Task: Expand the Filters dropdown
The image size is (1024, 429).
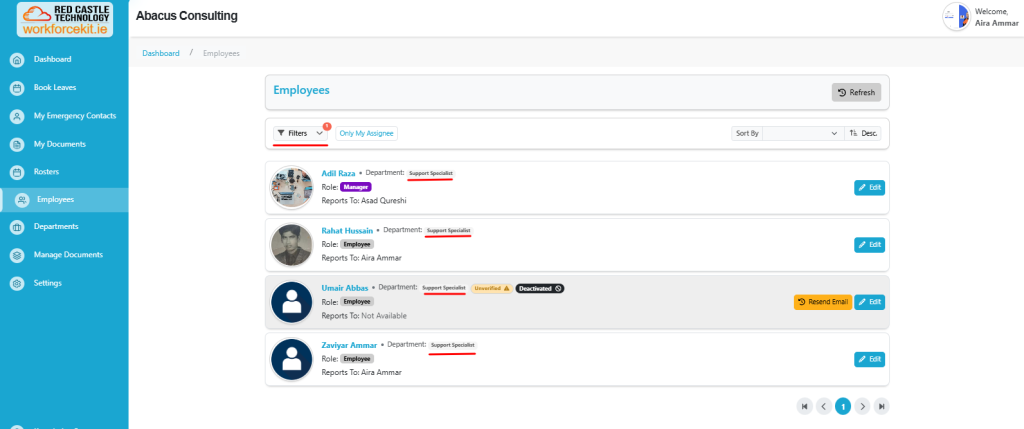Action: pyautogui.click(x=300, y=133)
